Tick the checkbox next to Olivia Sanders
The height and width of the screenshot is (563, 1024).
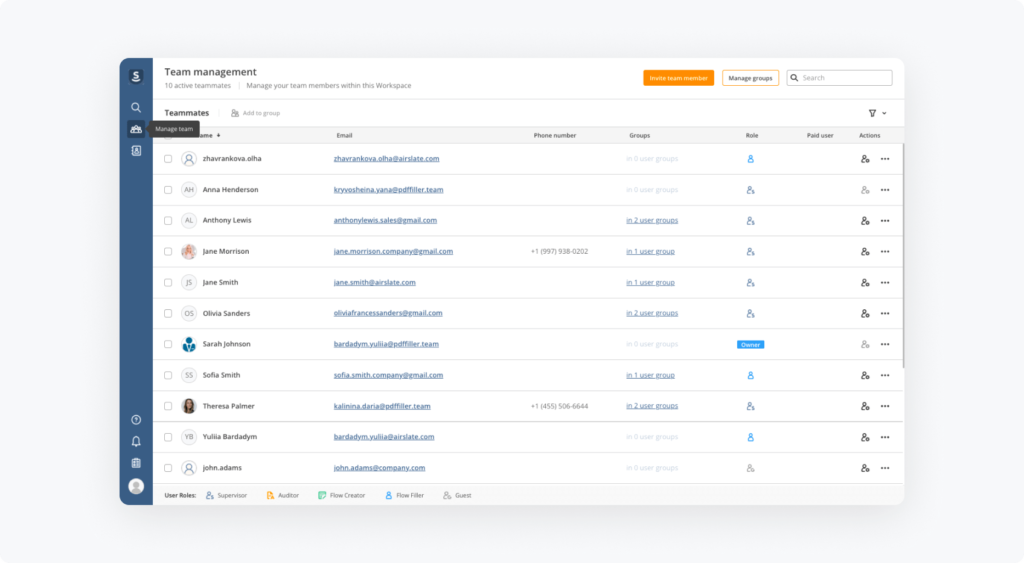(x=168, y=314)
